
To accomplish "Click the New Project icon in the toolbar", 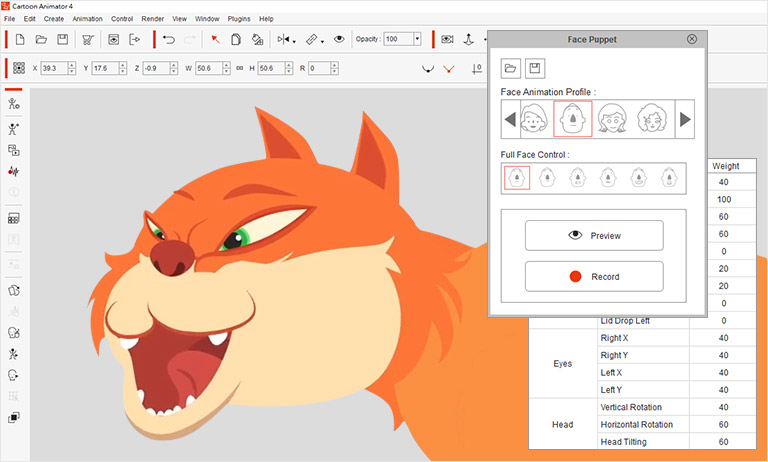I will (x=20, y=39).
